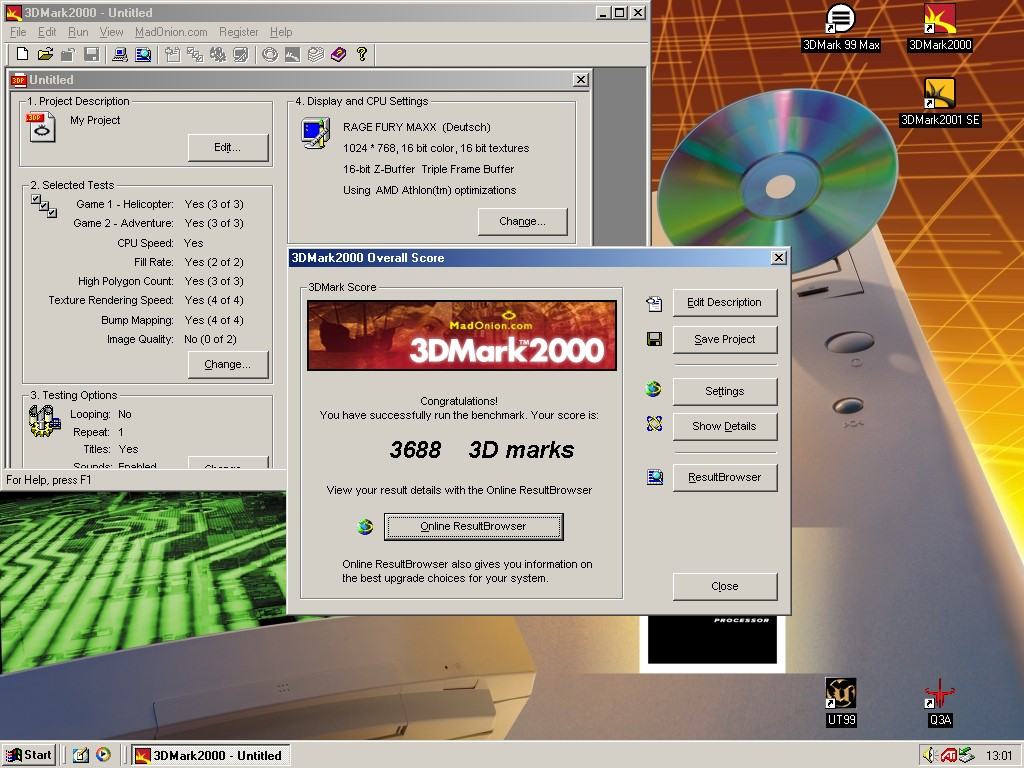Click Change... in Display and CPU Settings

coord(522,221)
